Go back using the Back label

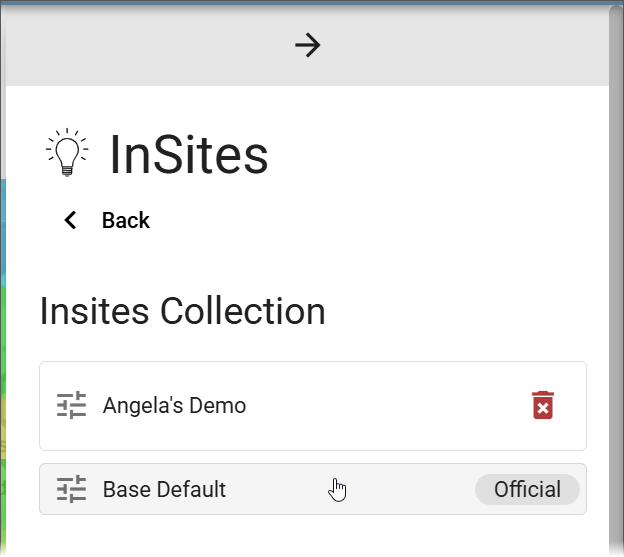126,220
